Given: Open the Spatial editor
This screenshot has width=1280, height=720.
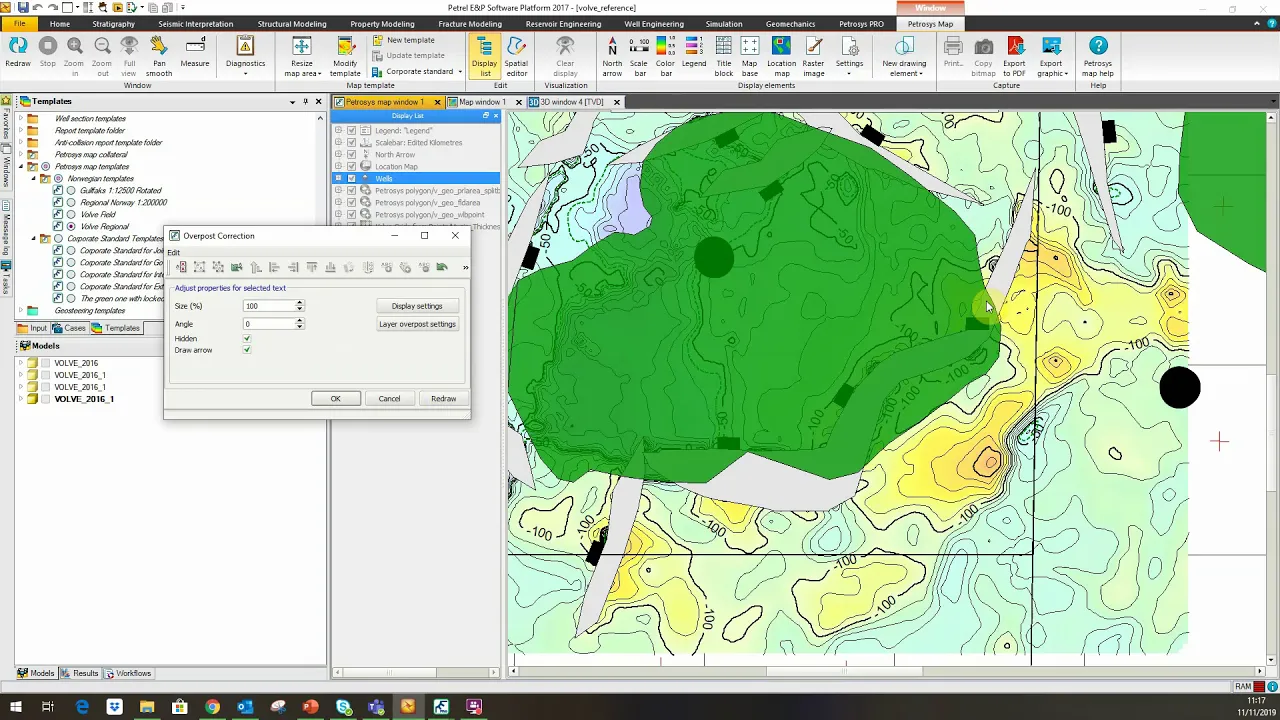Looking at the screenshot, I should [x=516, y=56].
